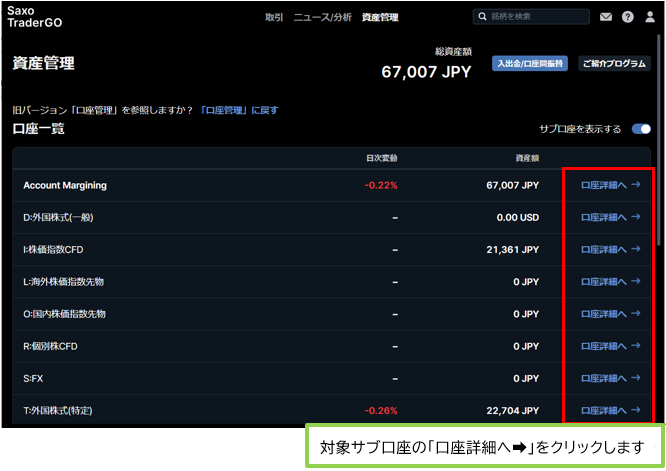Select the S:FX account name

[33, 379]
